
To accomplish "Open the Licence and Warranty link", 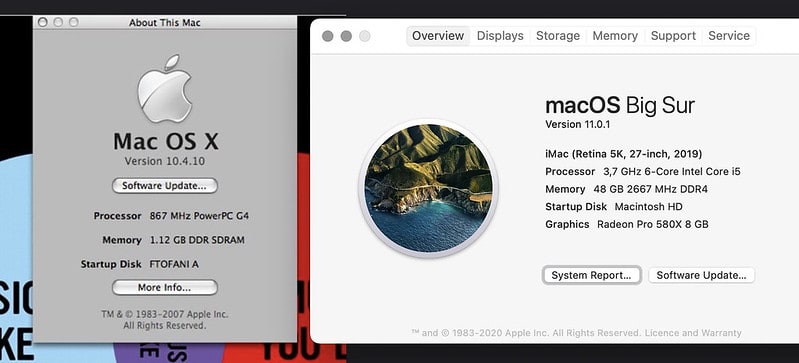I will coord(693,333).
